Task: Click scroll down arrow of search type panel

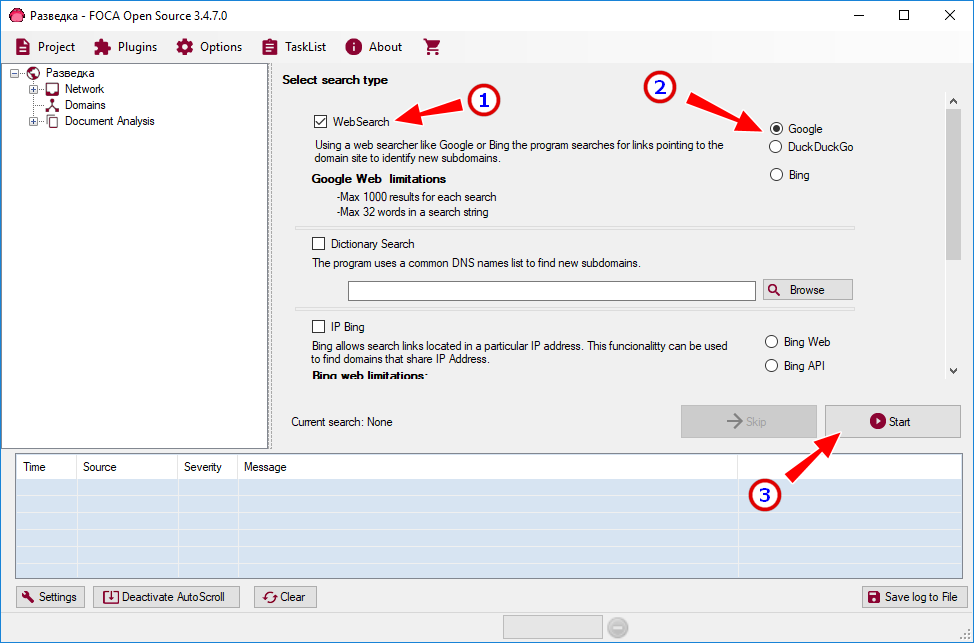Action: pyautogui.click(x=954, y=371)
